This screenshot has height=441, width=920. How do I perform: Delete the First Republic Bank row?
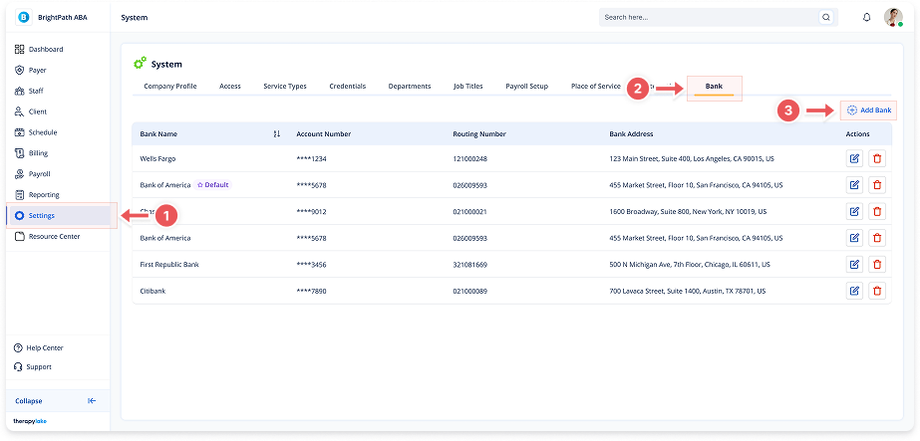coord(877,264)
